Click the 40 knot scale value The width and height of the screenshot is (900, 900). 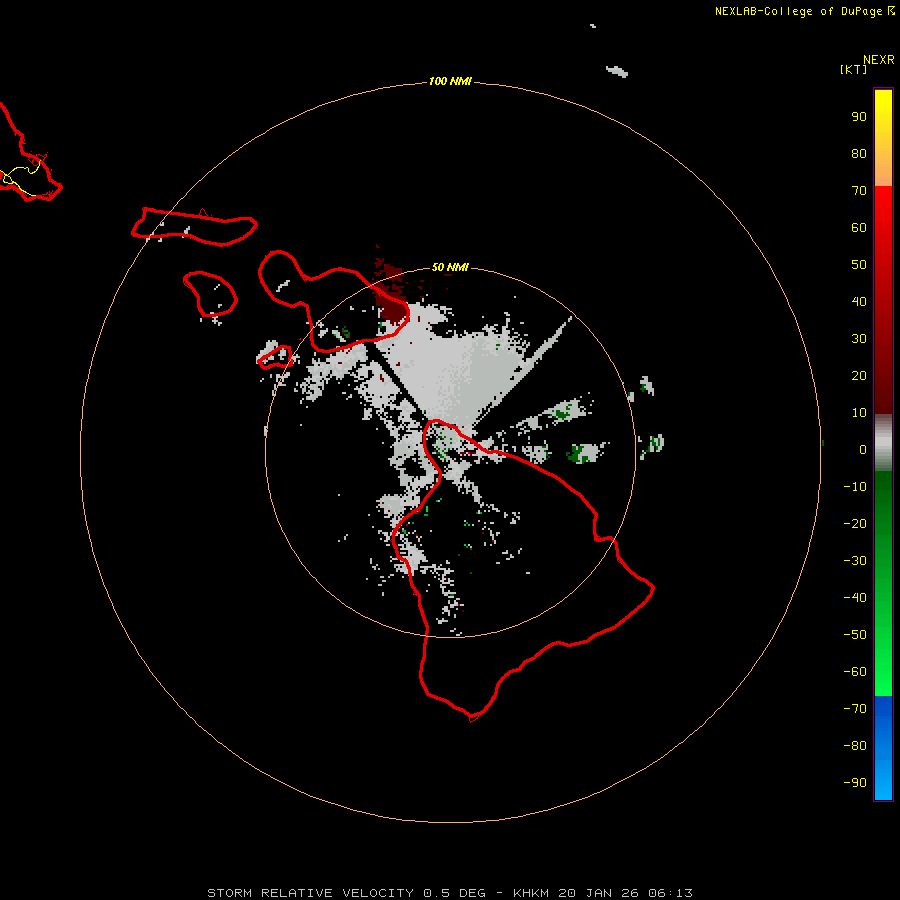coord(859,302)
